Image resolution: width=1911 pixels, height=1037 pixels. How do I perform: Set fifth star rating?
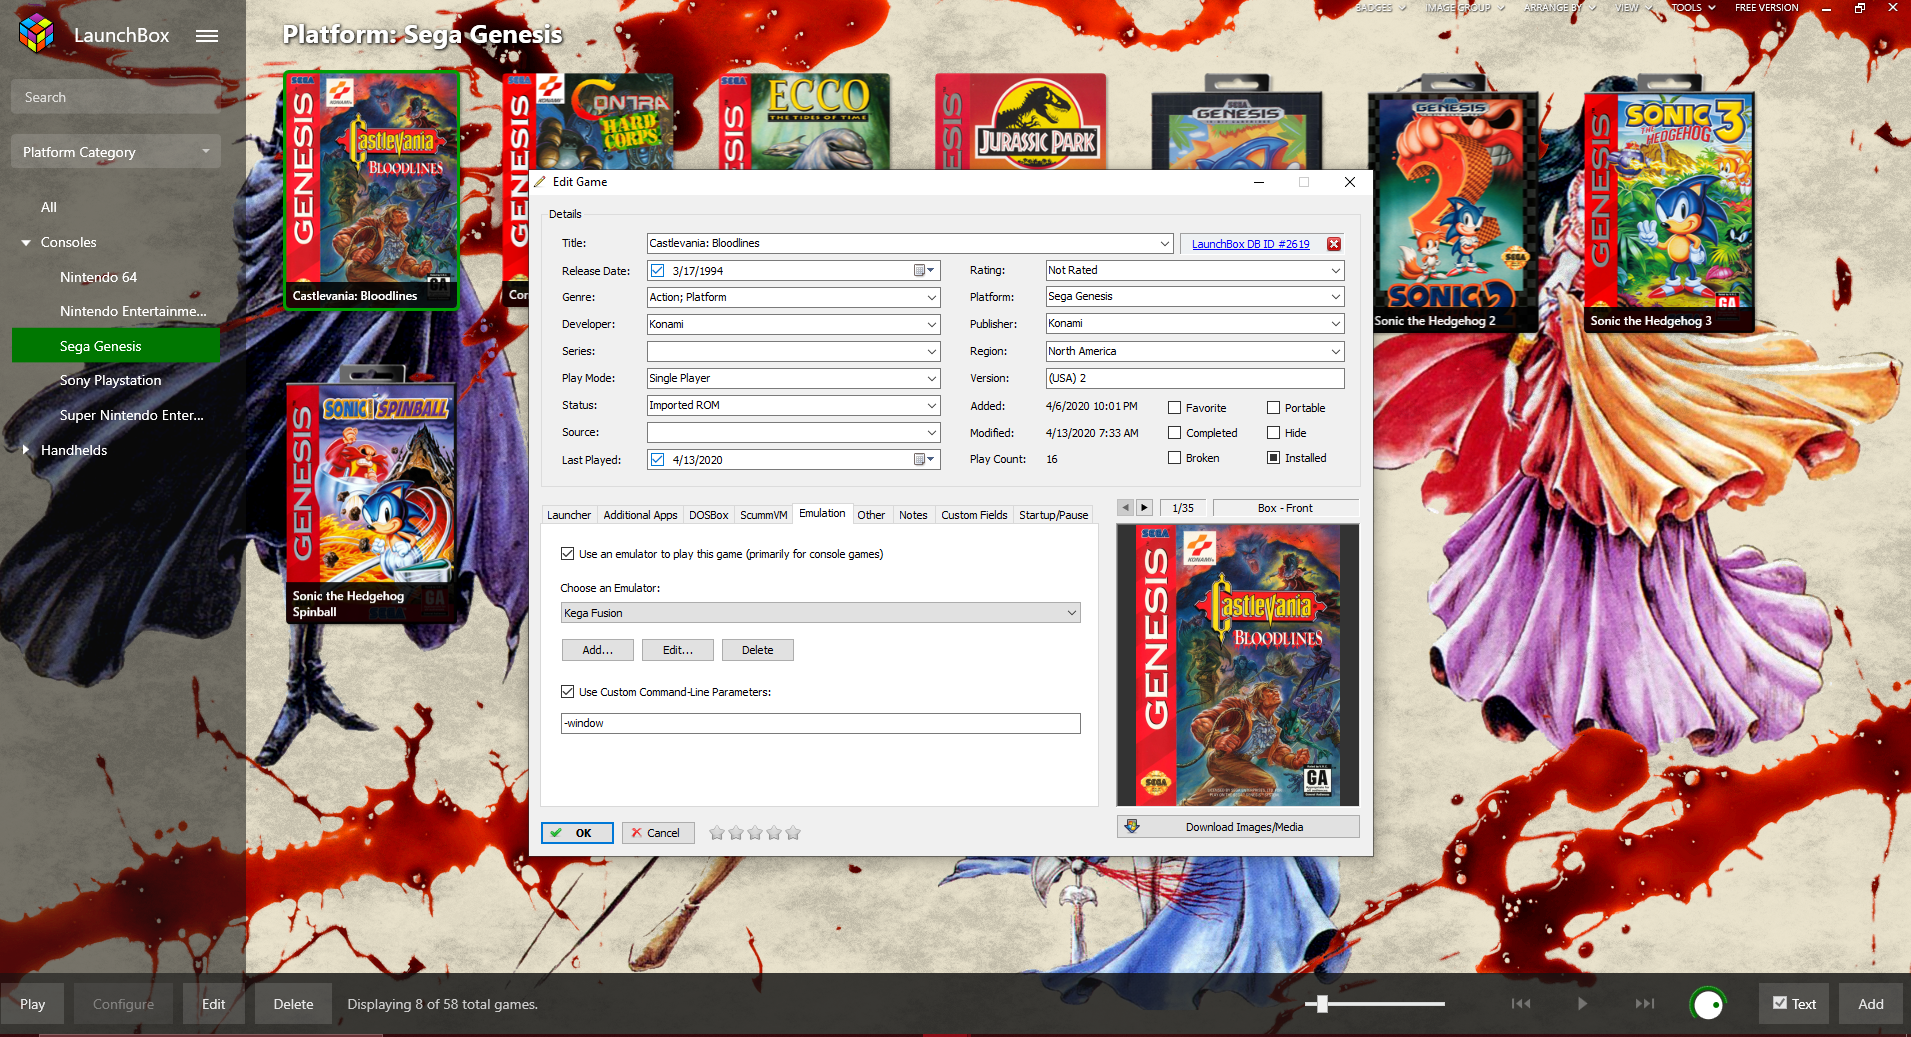pos(793,833)
